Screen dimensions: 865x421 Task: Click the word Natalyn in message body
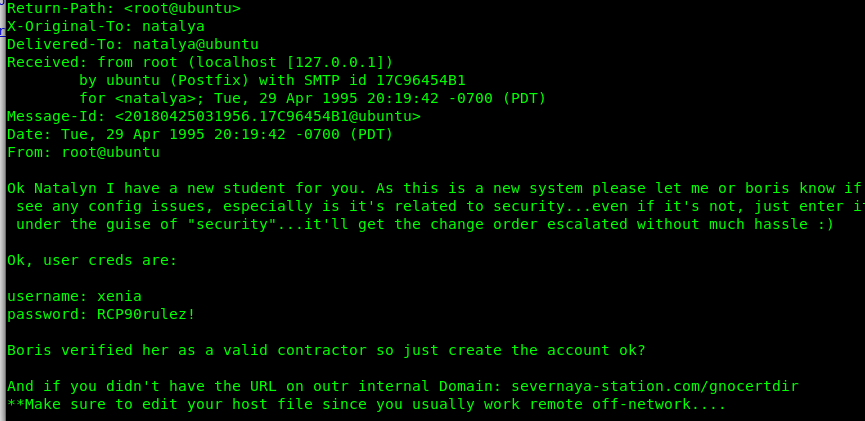[x=65, y=188]
